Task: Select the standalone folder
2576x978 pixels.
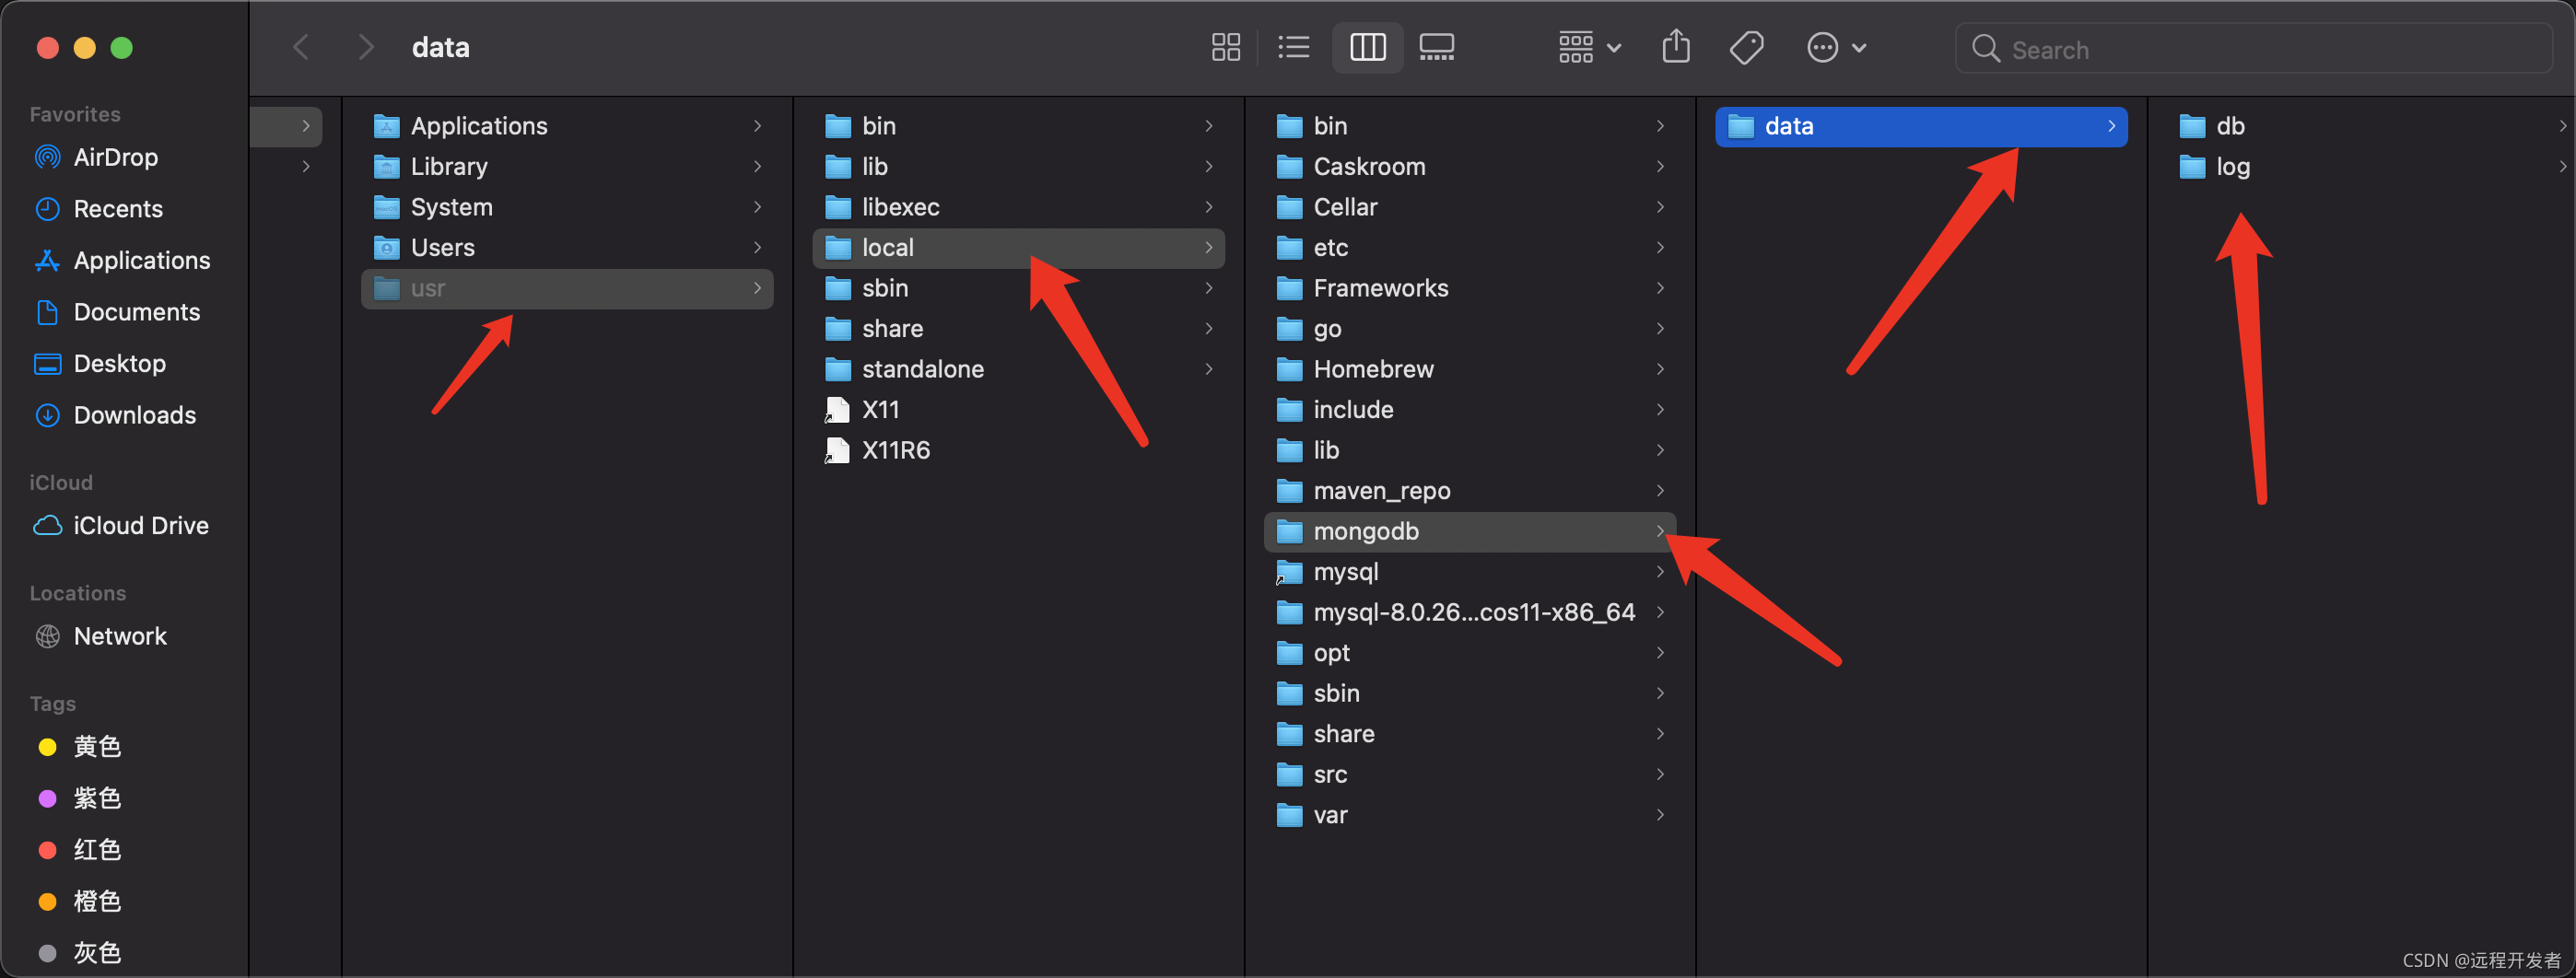Action: point(1018,369)
